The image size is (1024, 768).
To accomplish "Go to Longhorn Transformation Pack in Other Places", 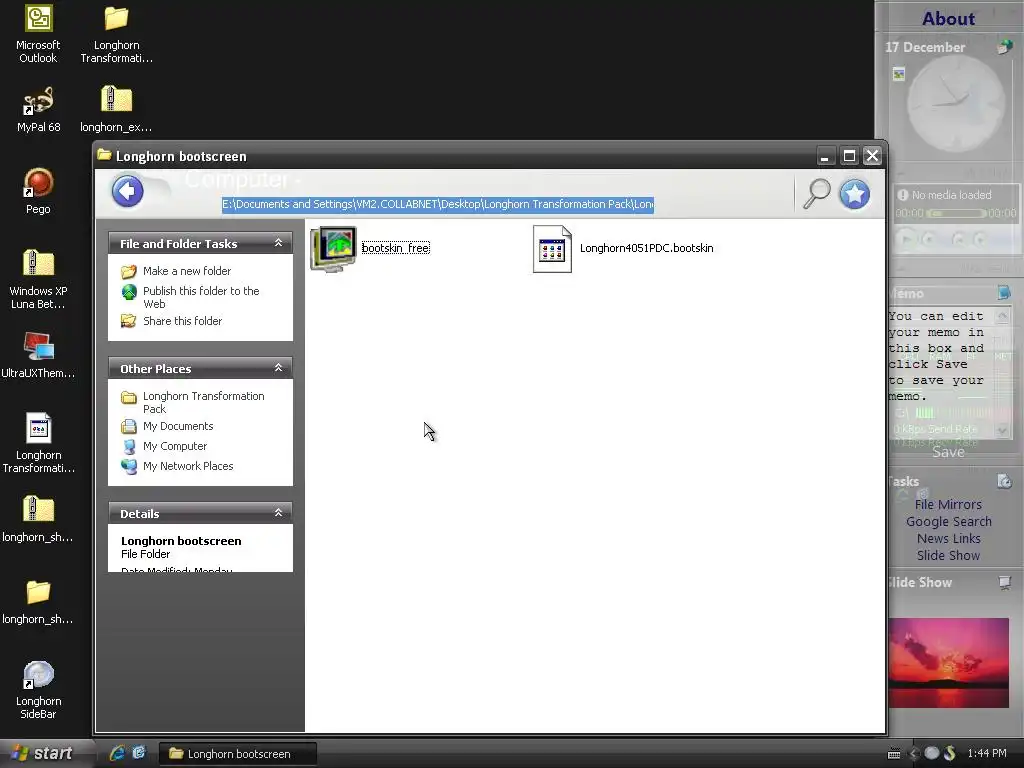I will [x=203, y=402].
